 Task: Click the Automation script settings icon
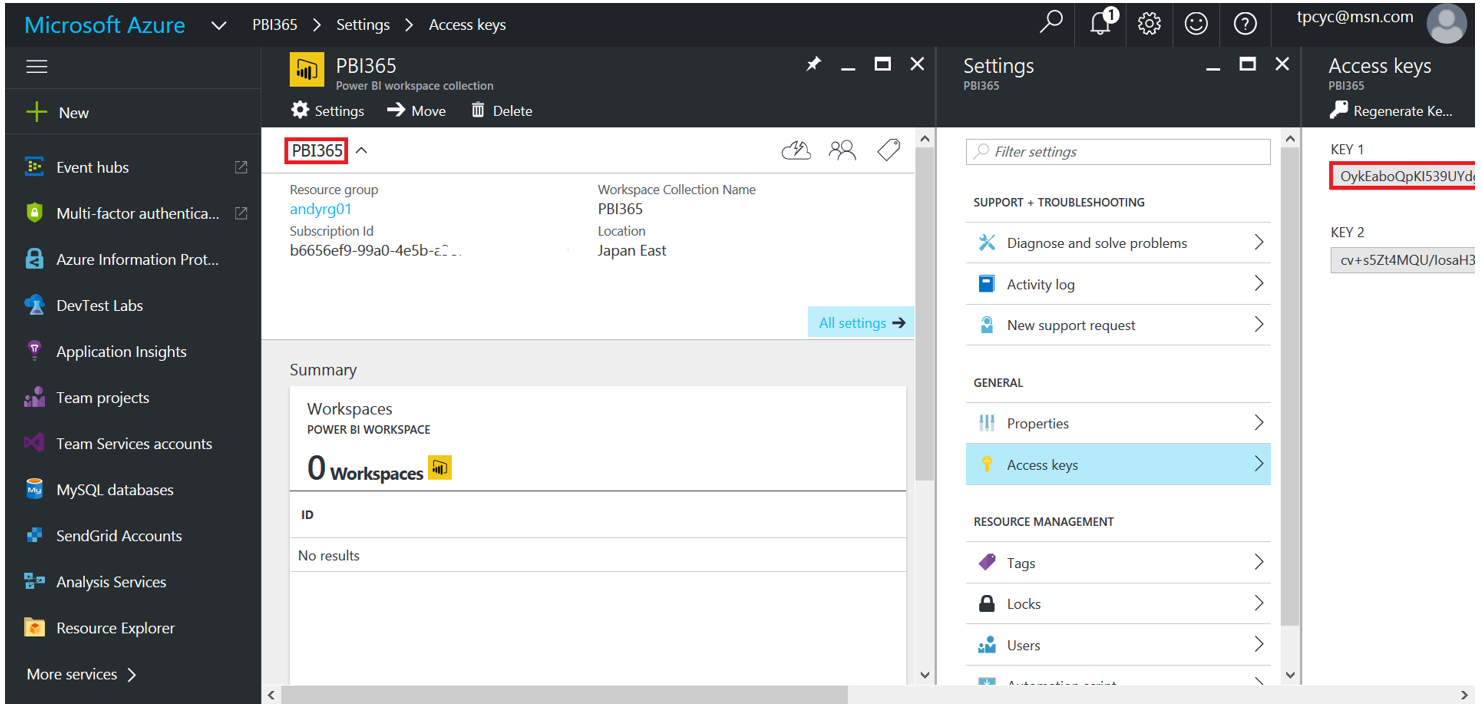click(x=987, y=684)
